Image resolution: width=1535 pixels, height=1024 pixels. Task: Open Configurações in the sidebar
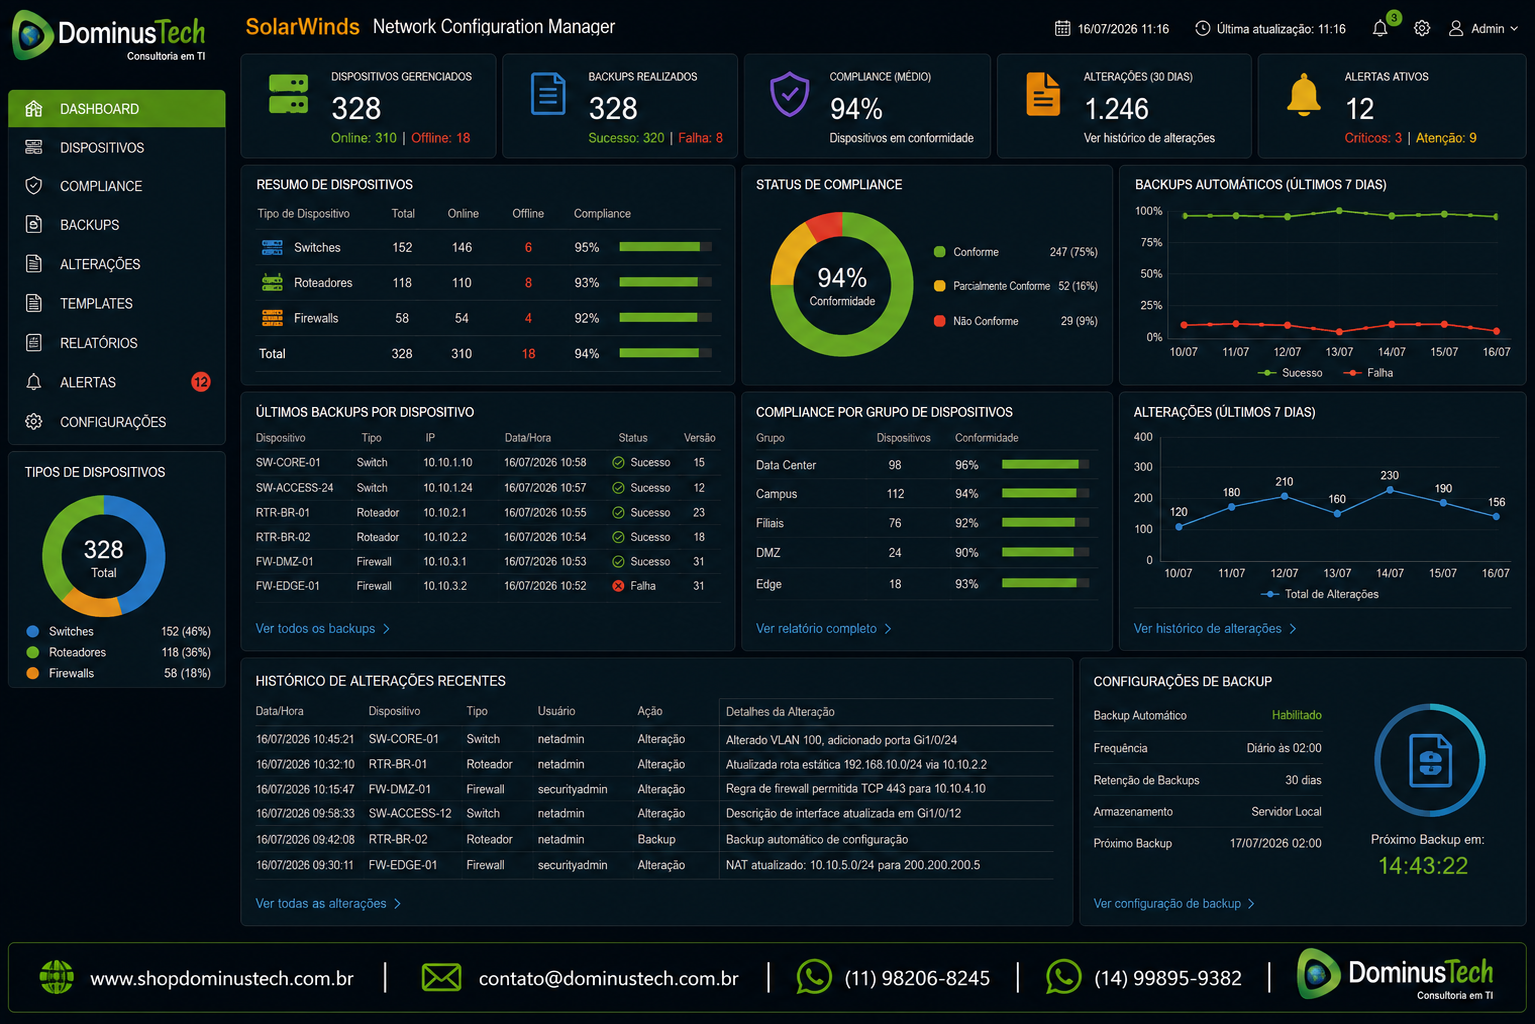(x=117, y=422)
